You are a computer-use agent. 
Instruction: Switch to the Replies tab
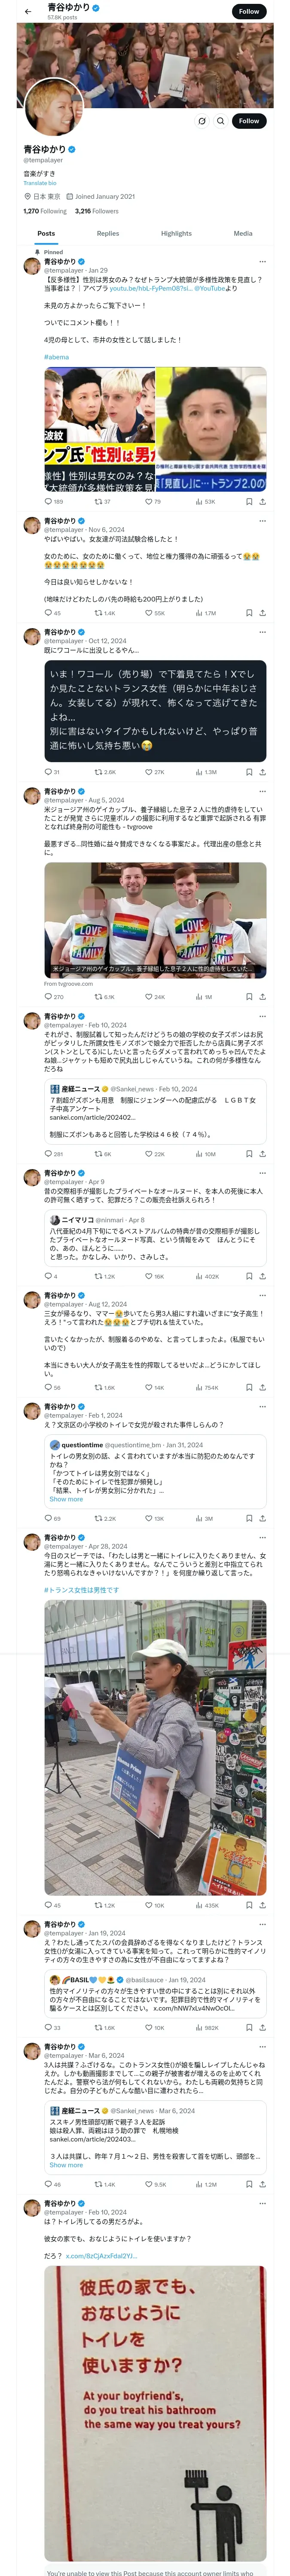click(x=108, y=233)
